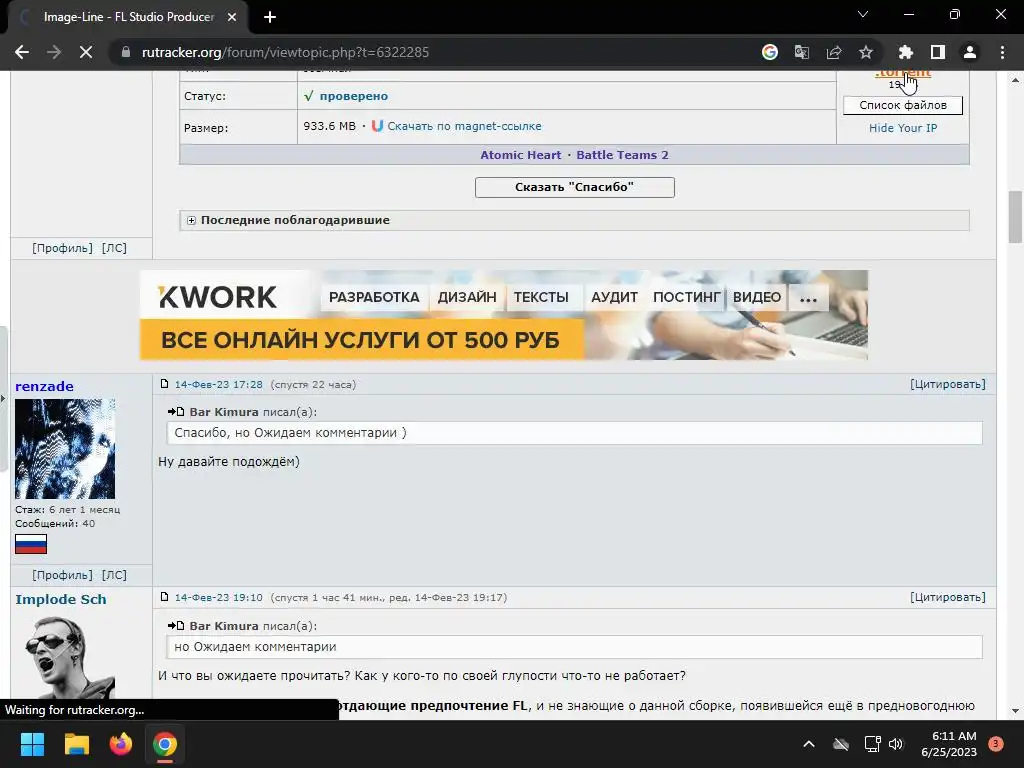
Task: Click the quote arrow icon in Implode Sch's post
Action: point(176,626)
